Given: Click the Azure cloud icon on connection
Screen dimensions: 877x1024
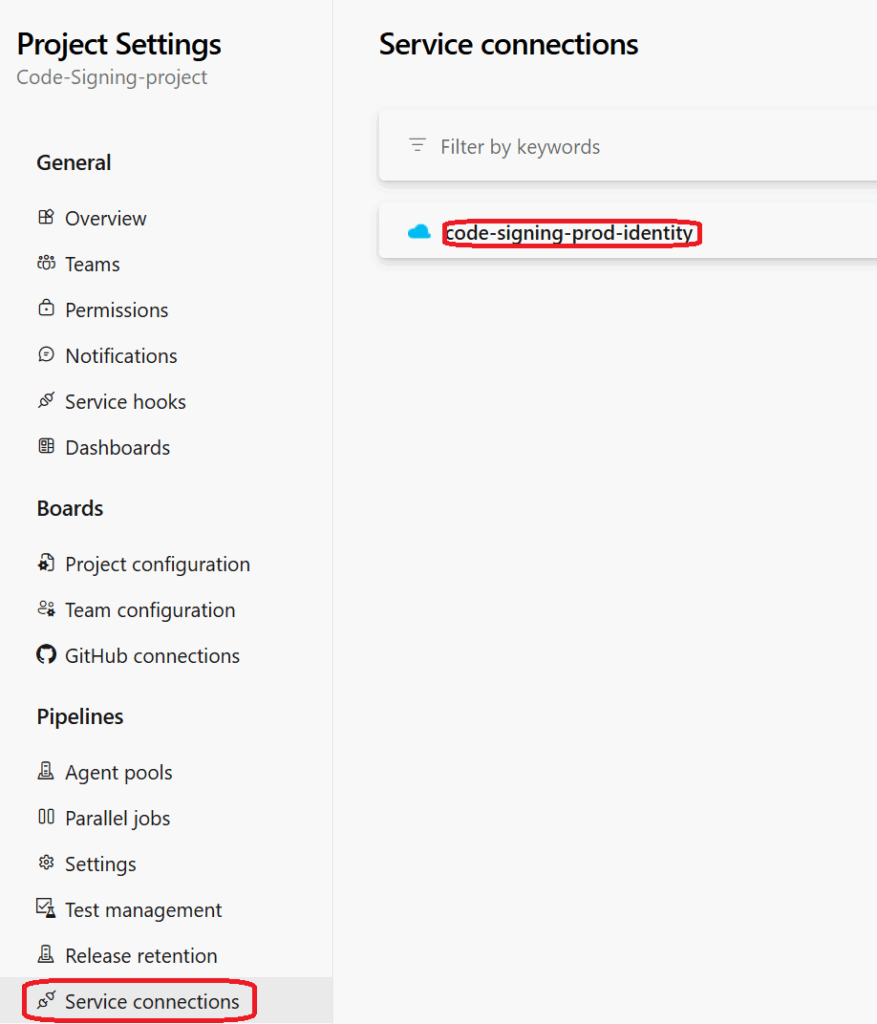Looking at the screenshot, I should [x=419, y=233].
